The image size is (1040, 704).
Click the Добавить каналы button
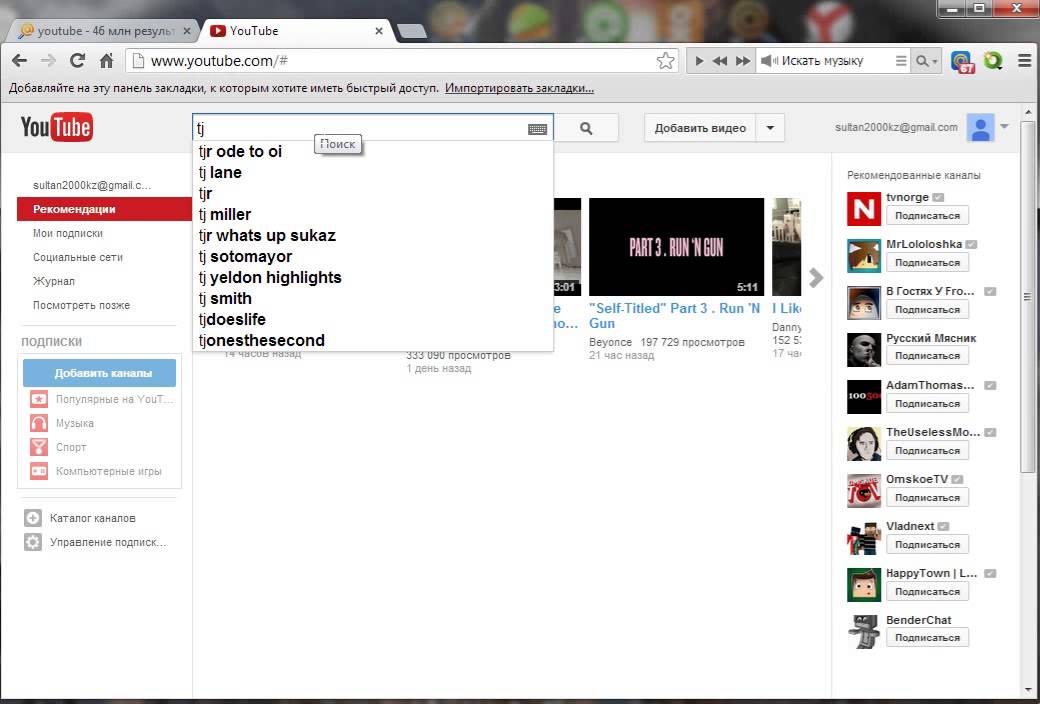99,373
